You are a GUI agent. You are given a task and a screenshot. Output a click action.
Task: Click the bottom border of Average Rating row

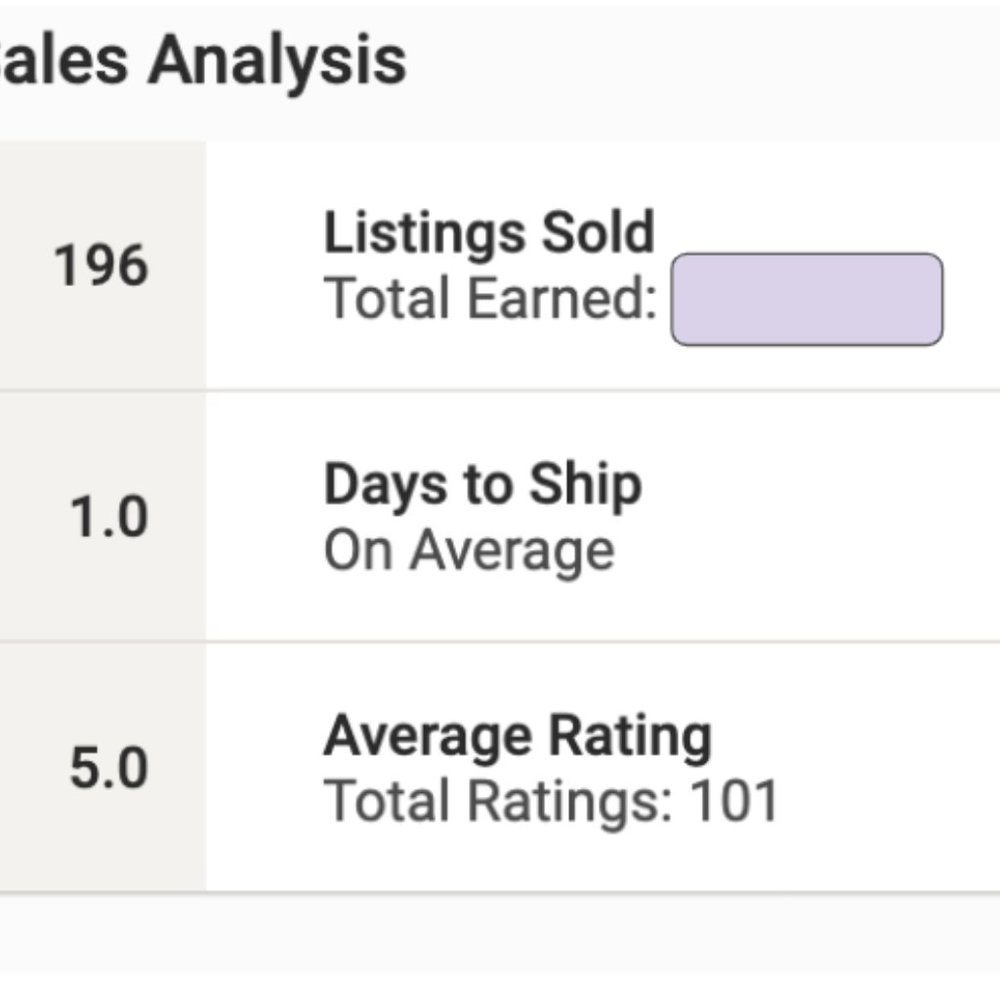pos(600,891)
